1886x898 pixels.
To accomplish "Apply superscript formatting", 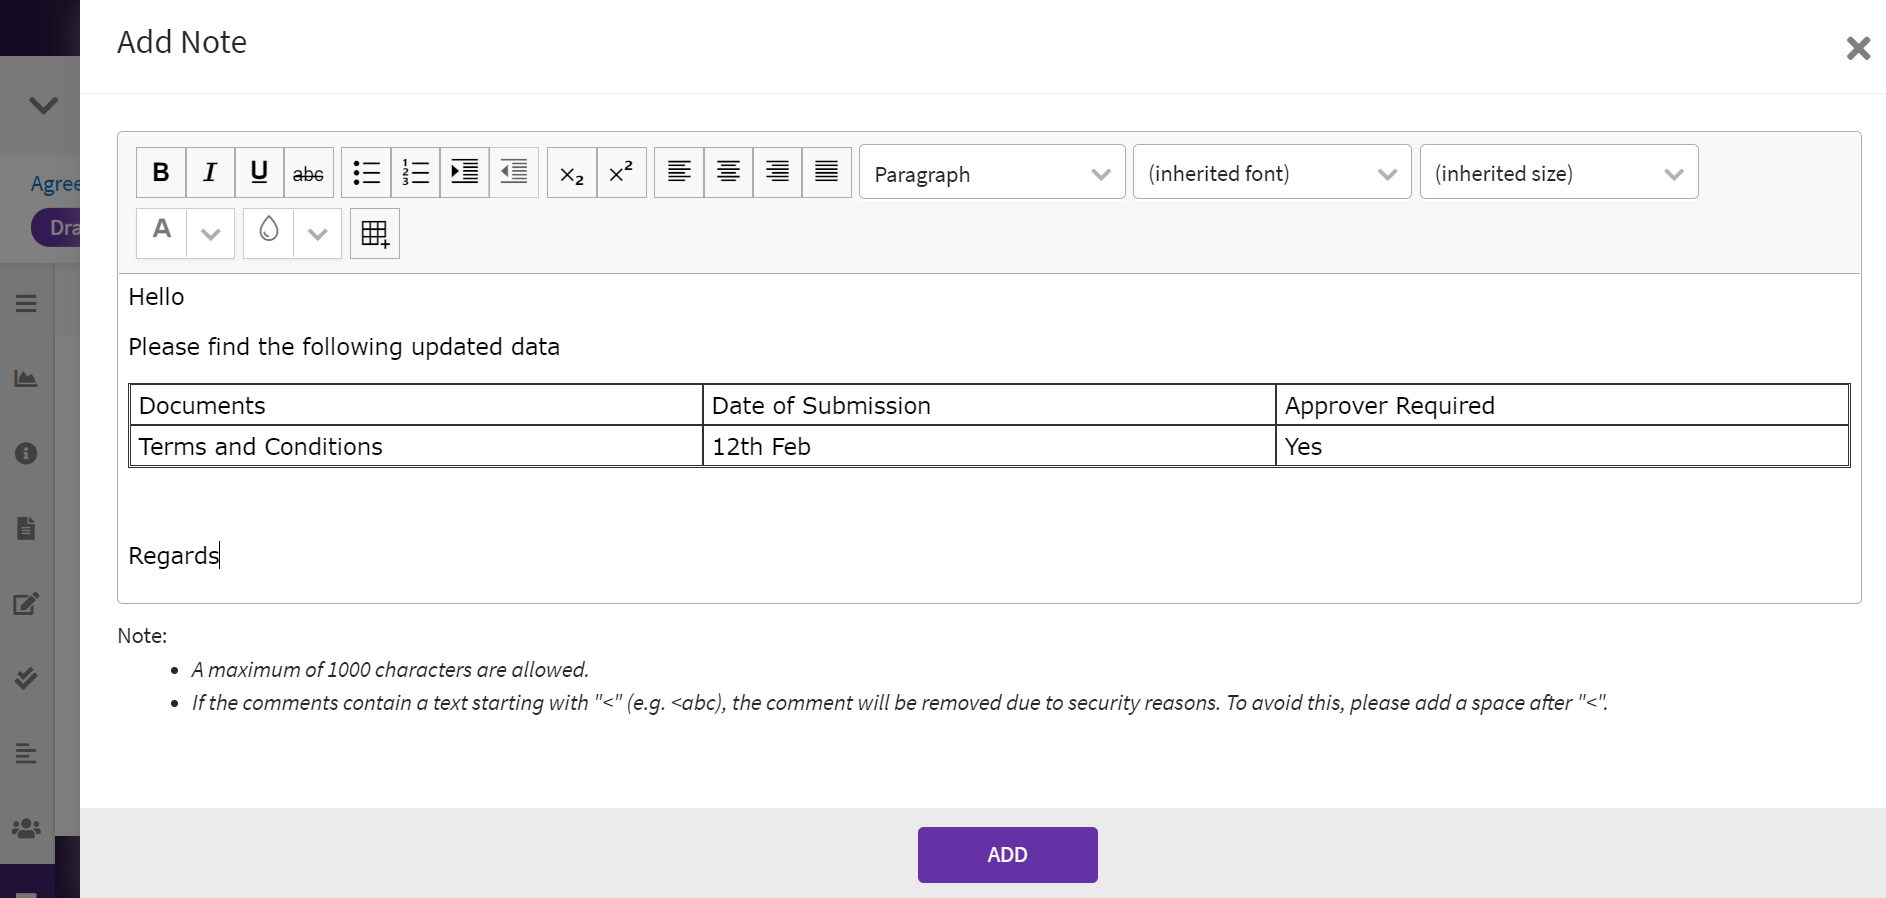I will coord(621,173).
